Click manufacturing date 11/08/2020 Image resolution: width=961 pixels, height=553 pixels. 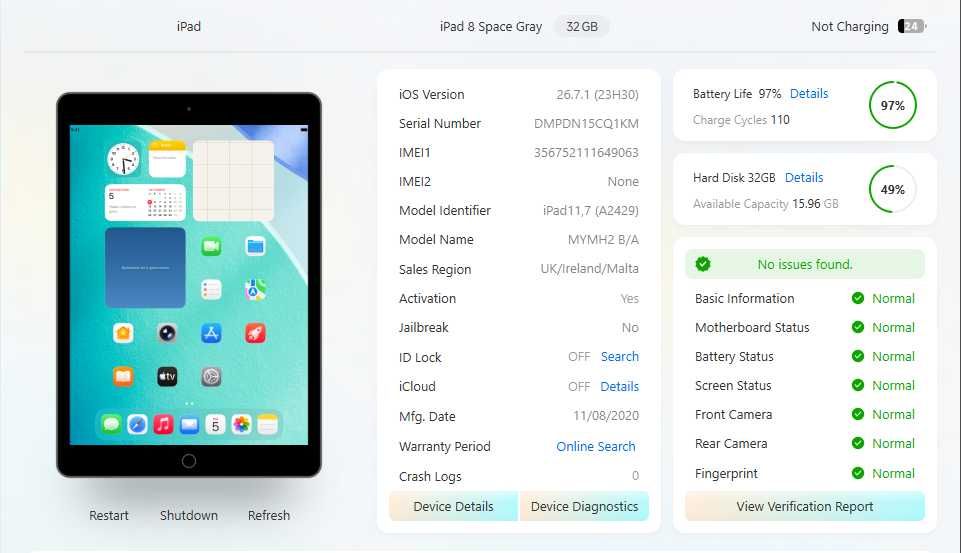pyautogui.click(x=606, y=416)
